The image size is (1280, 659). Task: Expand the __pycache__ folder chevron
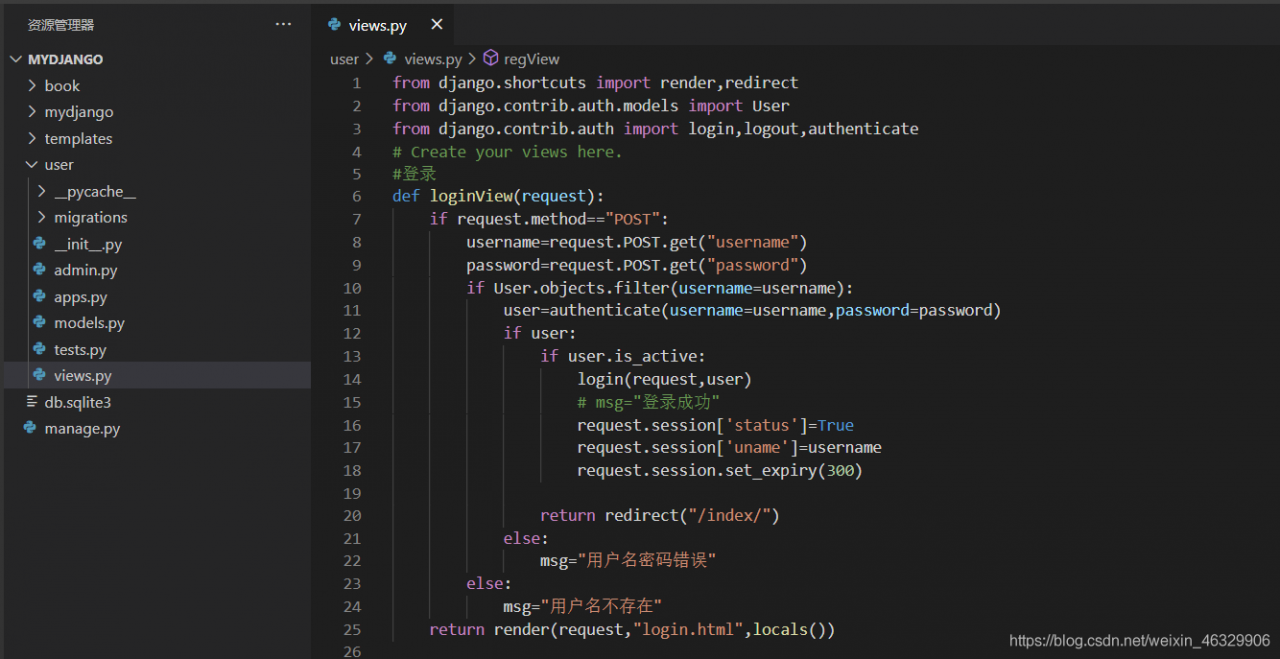(x=42, y=191)
